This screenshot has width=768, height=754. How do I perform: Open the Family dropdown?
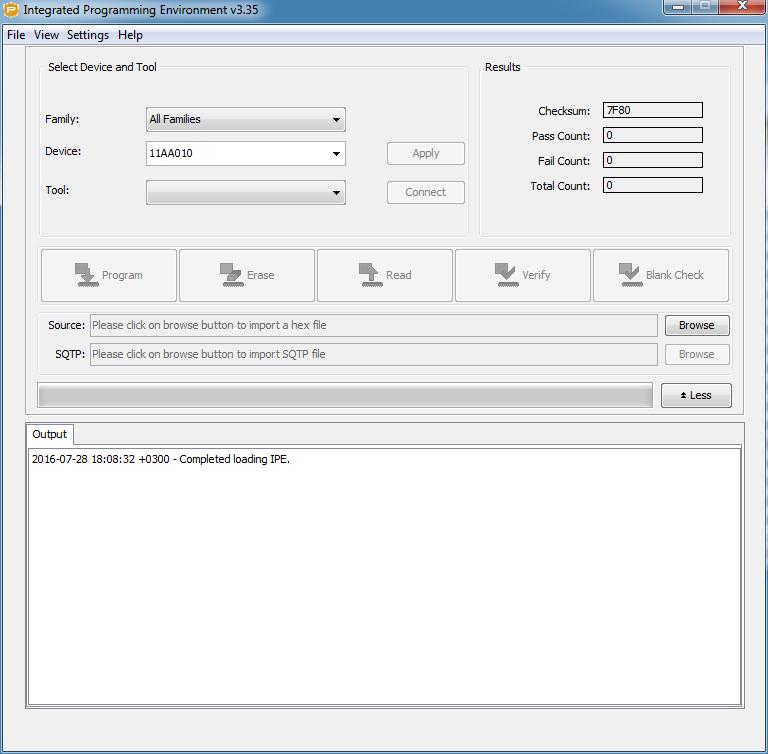[x=245, y=120]
